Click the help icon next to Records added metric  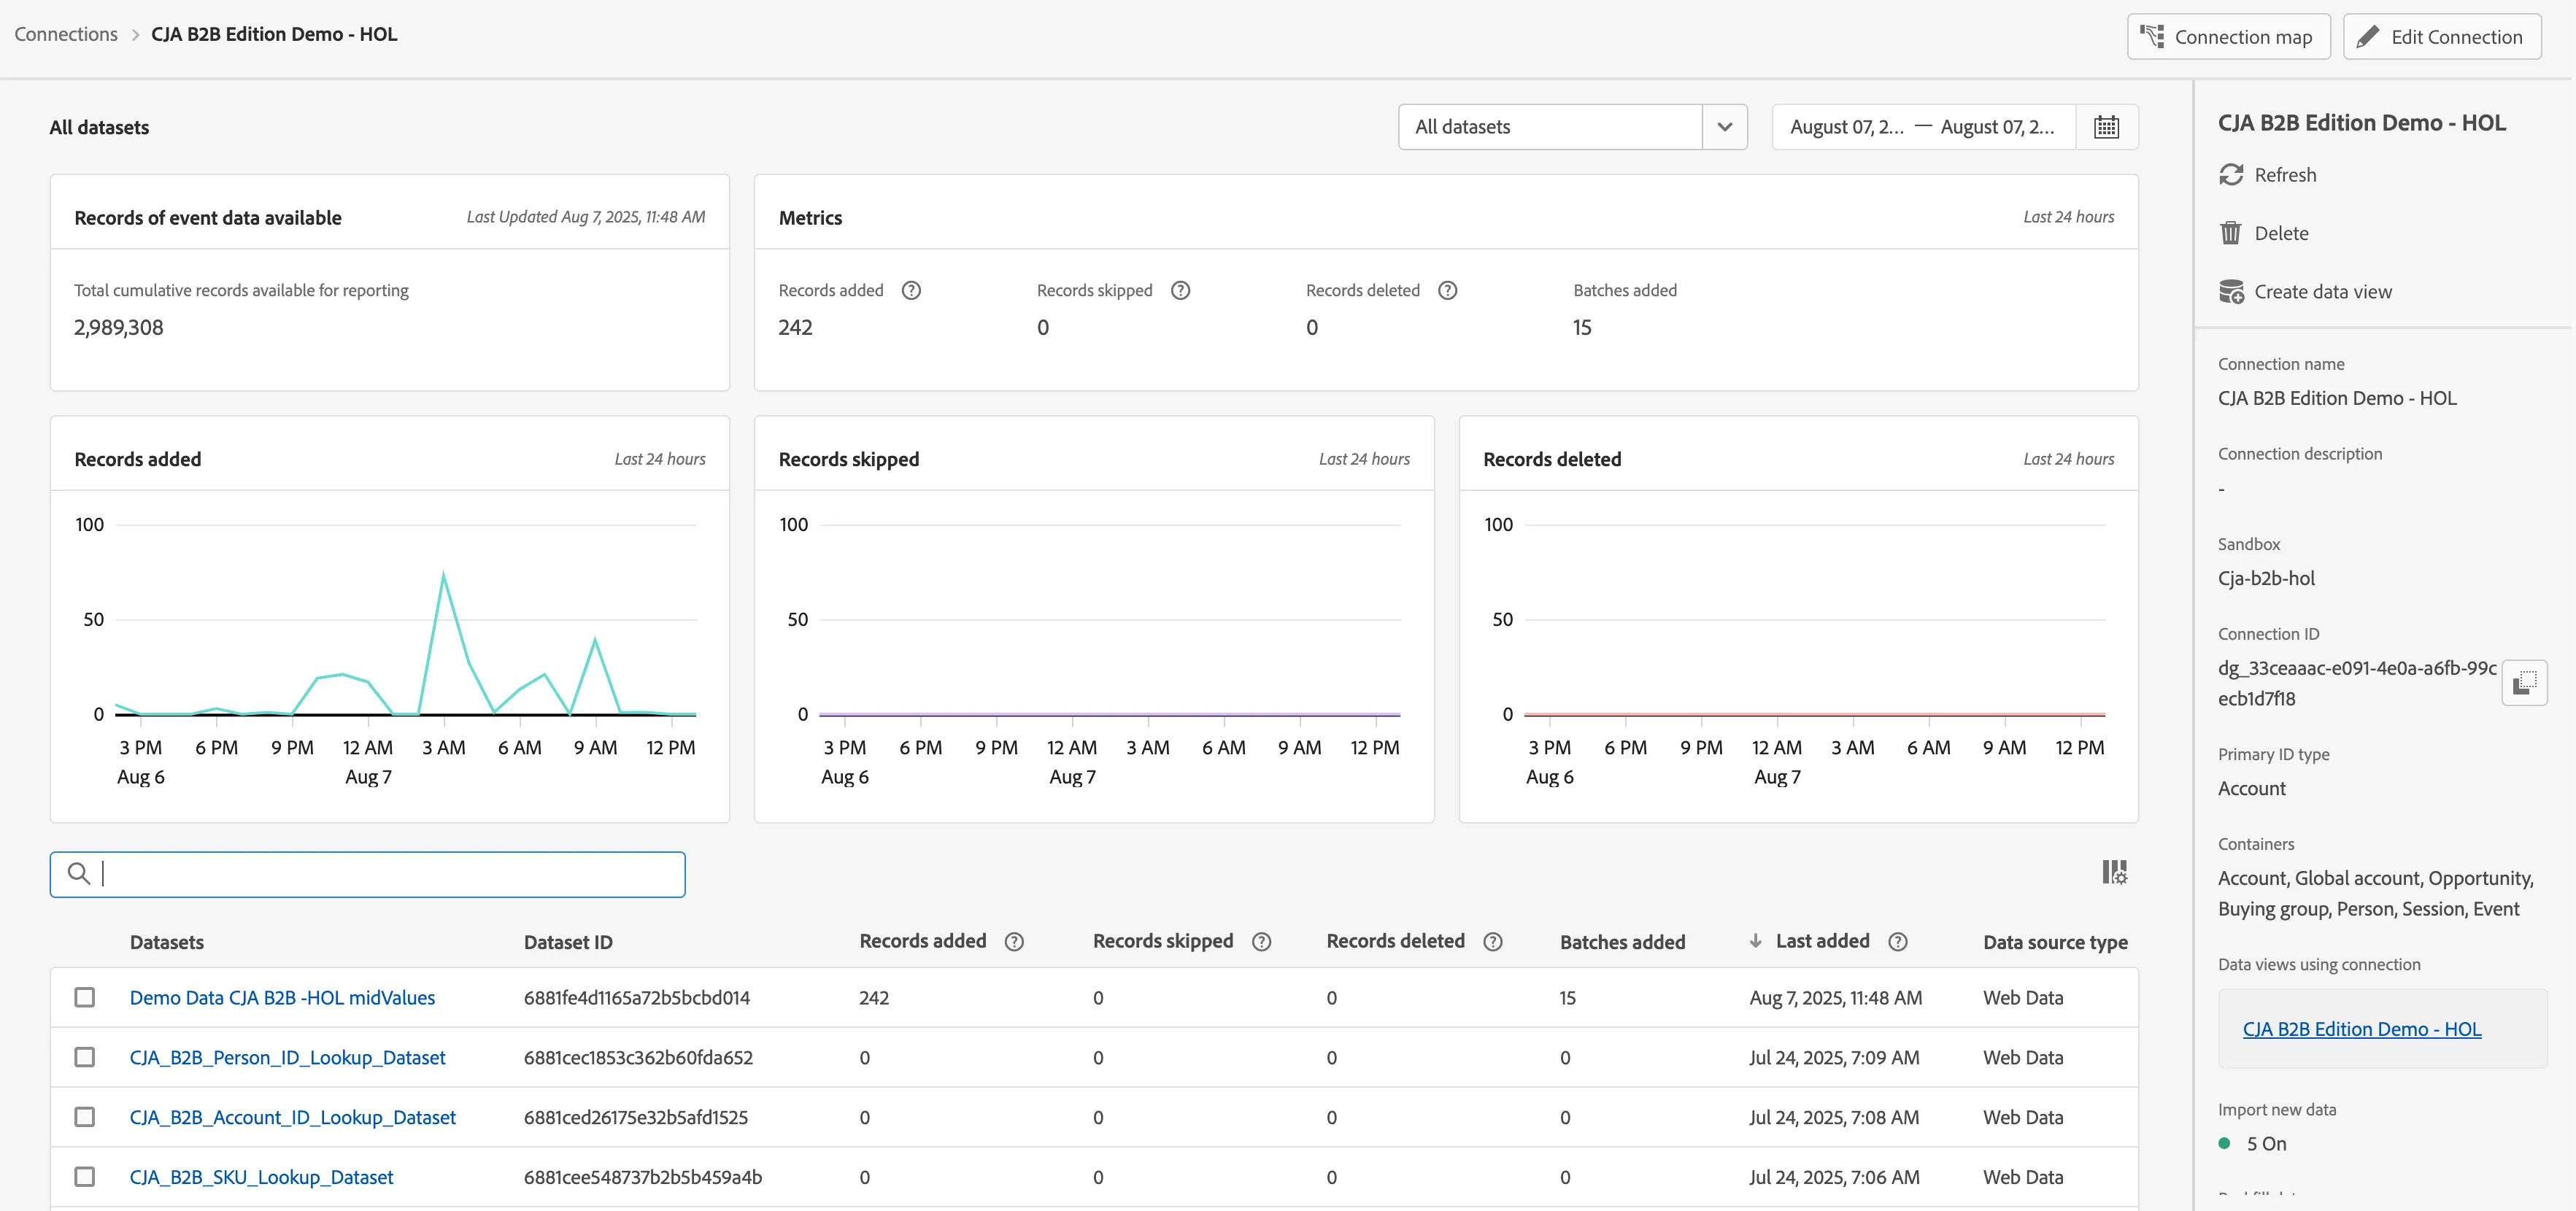click(x=911, y=290)
